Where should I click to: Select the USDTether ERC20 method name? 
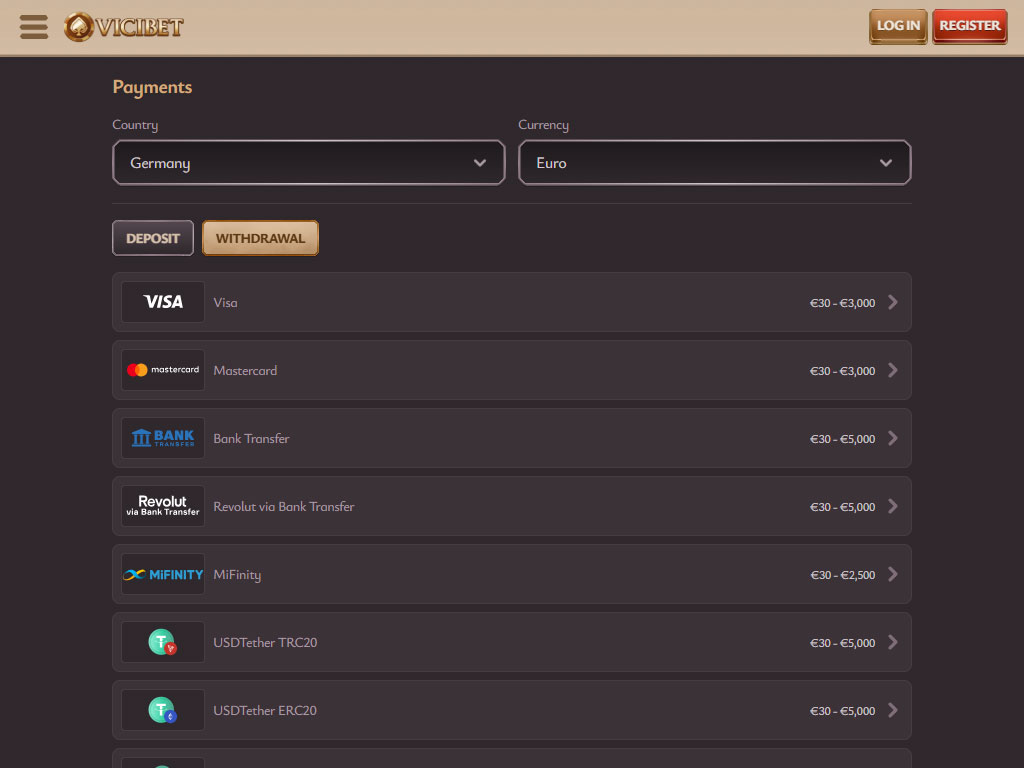265,711
